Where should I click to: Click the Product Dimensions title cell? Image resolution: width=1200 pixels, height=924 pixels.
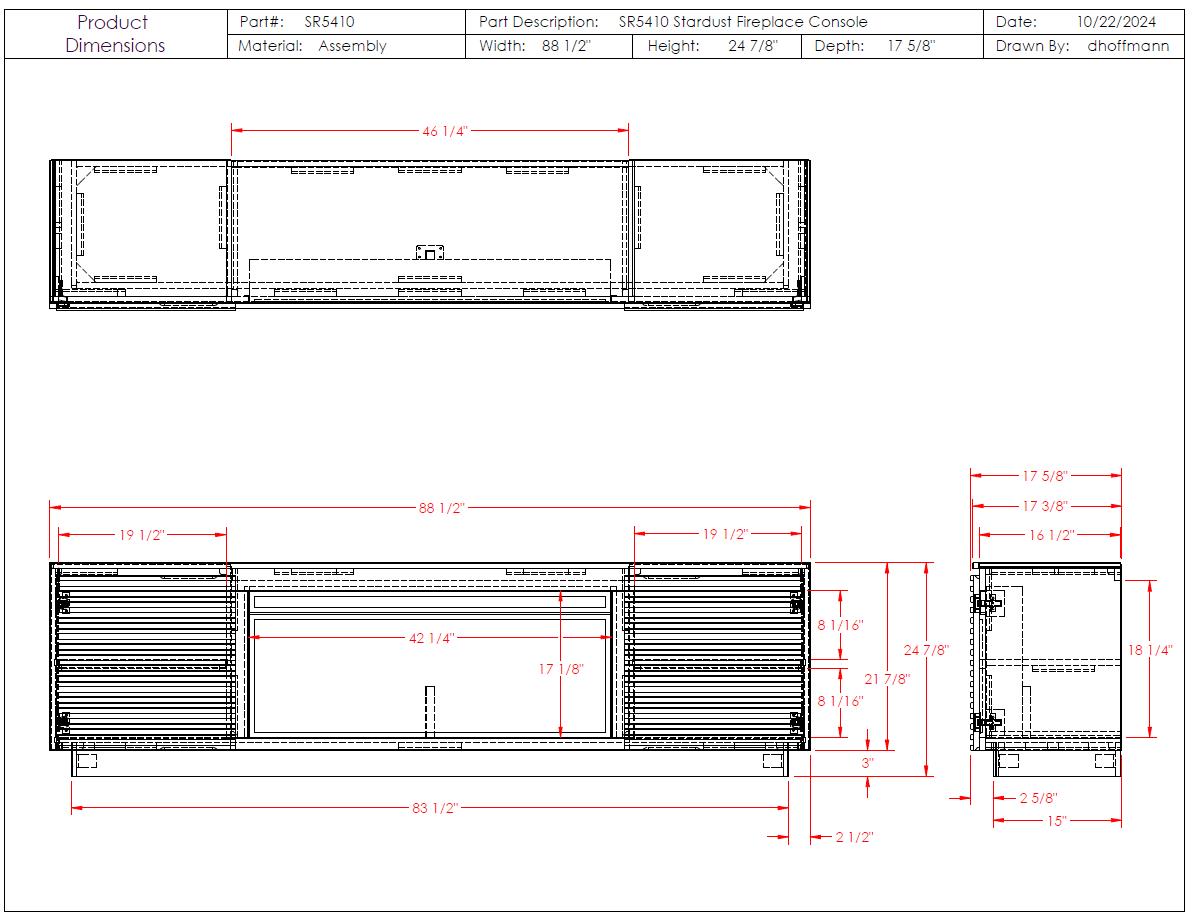(x=115, y=34)
